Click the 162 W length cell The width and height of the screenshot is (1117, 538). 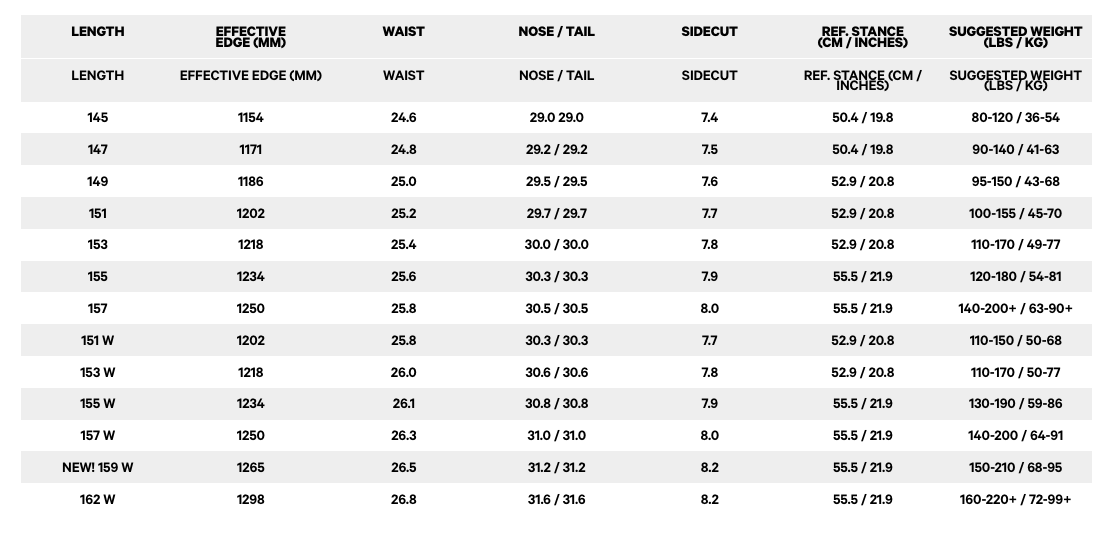click(x=98, y=500)
